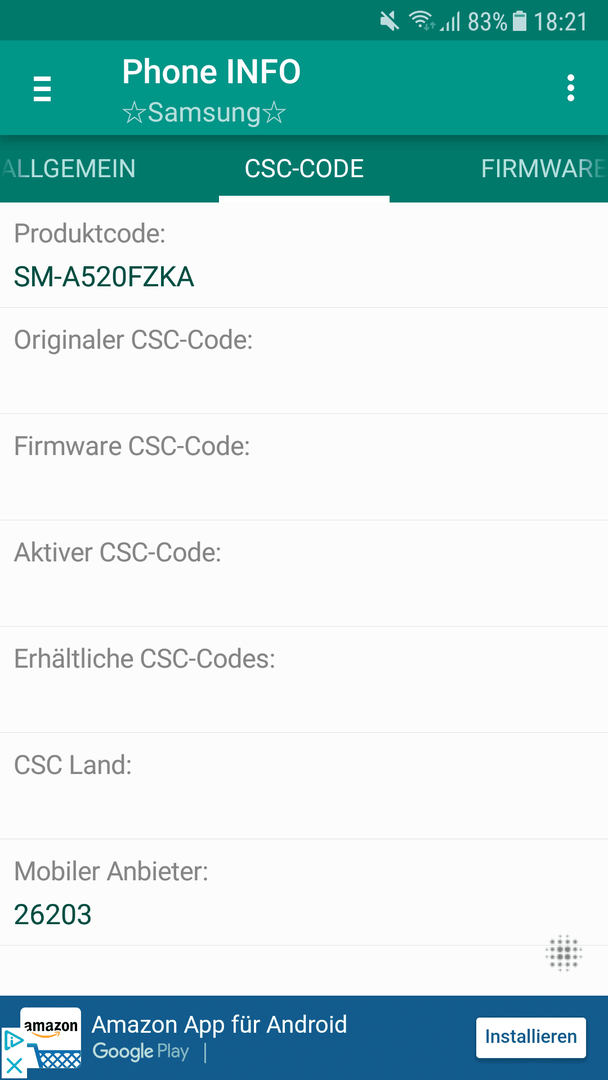Image resolution: width=608 pixels, height=1080 pixels.
Task: Tap the AdChoices triangle icon
Action: 12,1039
